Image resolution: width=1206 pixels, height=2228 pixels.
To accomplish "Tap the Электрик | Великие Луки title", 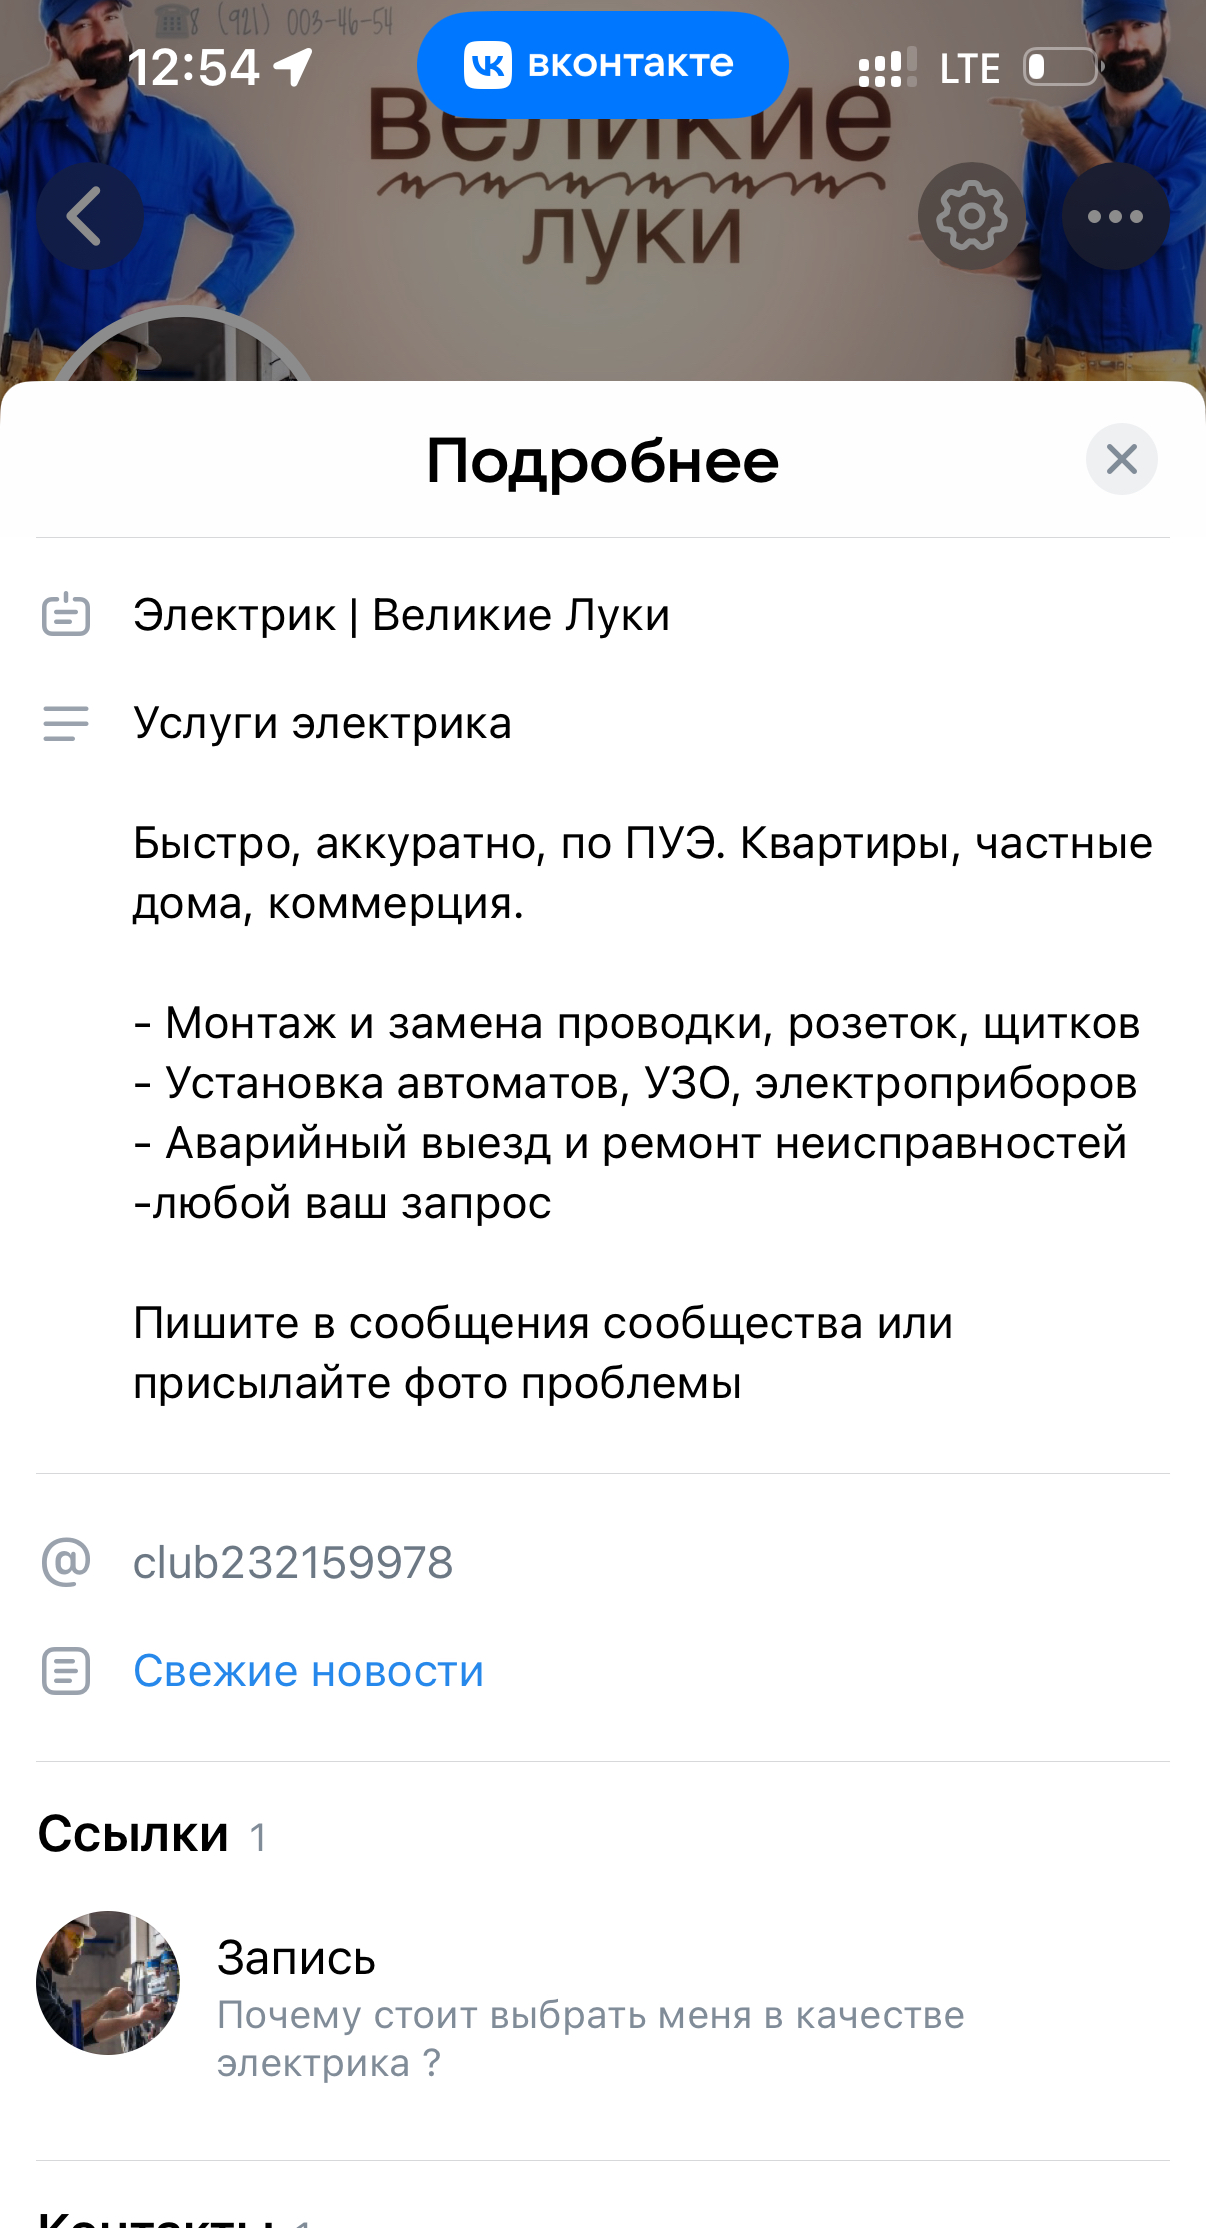I will pyautogui.click(x=401, y=614).
